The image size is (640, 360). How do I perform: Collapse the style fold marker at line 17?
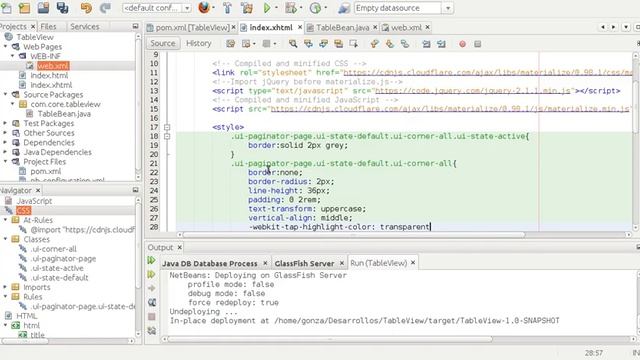[167, 127]
